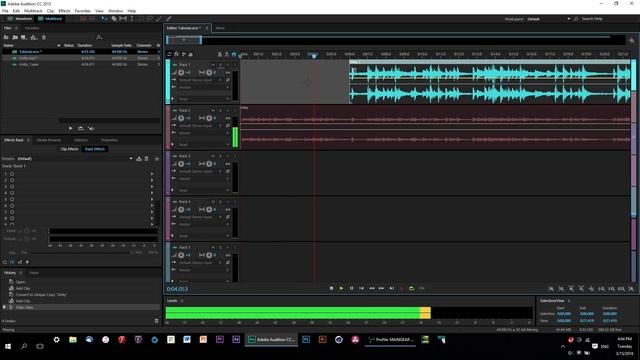Toggle power for effect slot 2
The image size is (640, 360).
coord(12,180)
